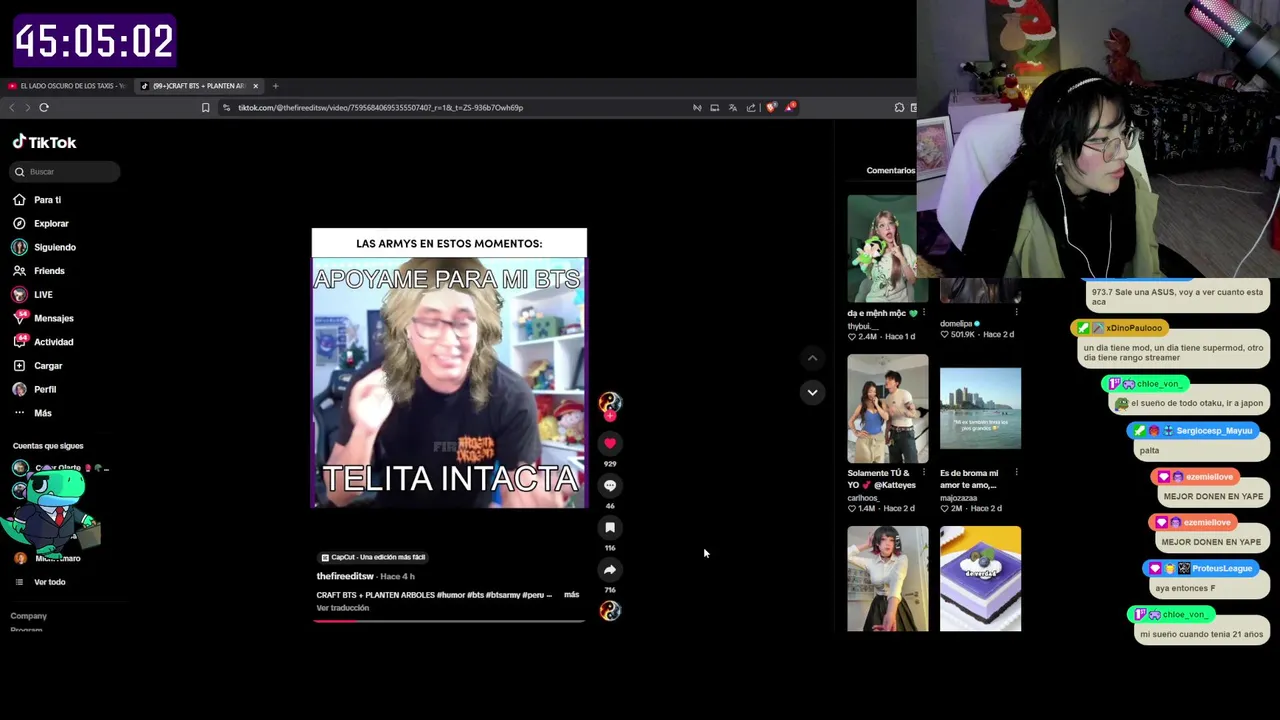Focus the Buscar search field
The width and height of the screenshot is (1280, 720).
coord(66,172)
